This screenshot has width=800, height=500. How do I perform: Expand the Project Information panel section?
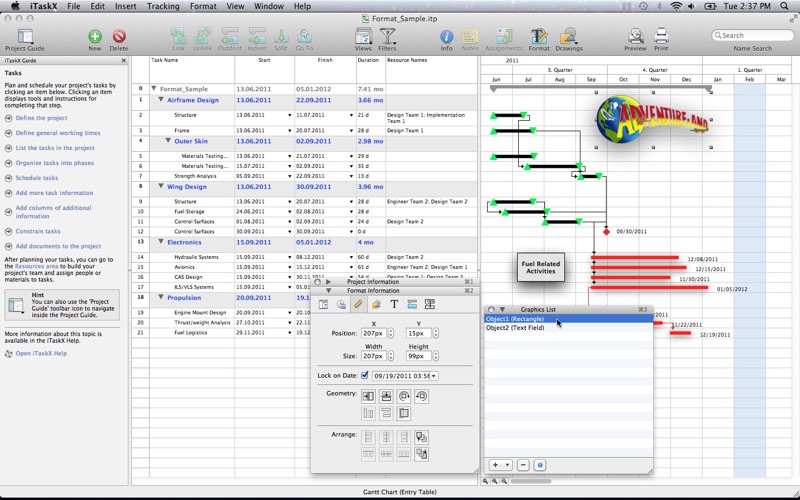[329, 282]
